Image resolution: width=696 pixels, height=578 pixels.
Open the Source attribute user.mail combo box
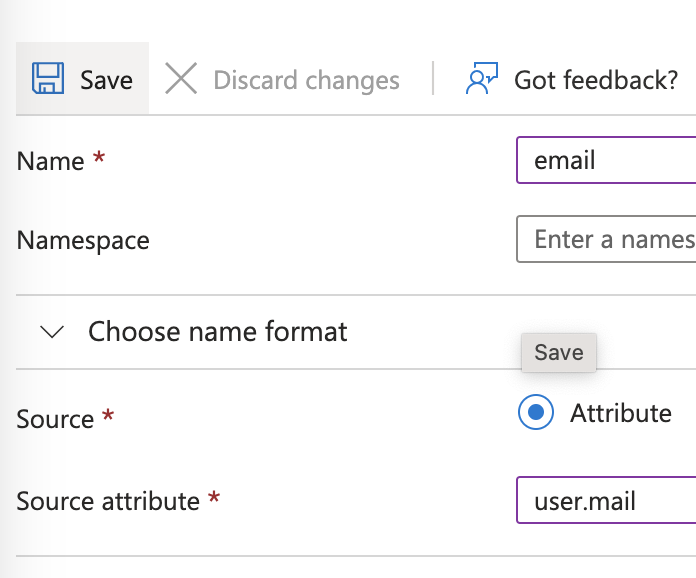click(x=606, y=500)
